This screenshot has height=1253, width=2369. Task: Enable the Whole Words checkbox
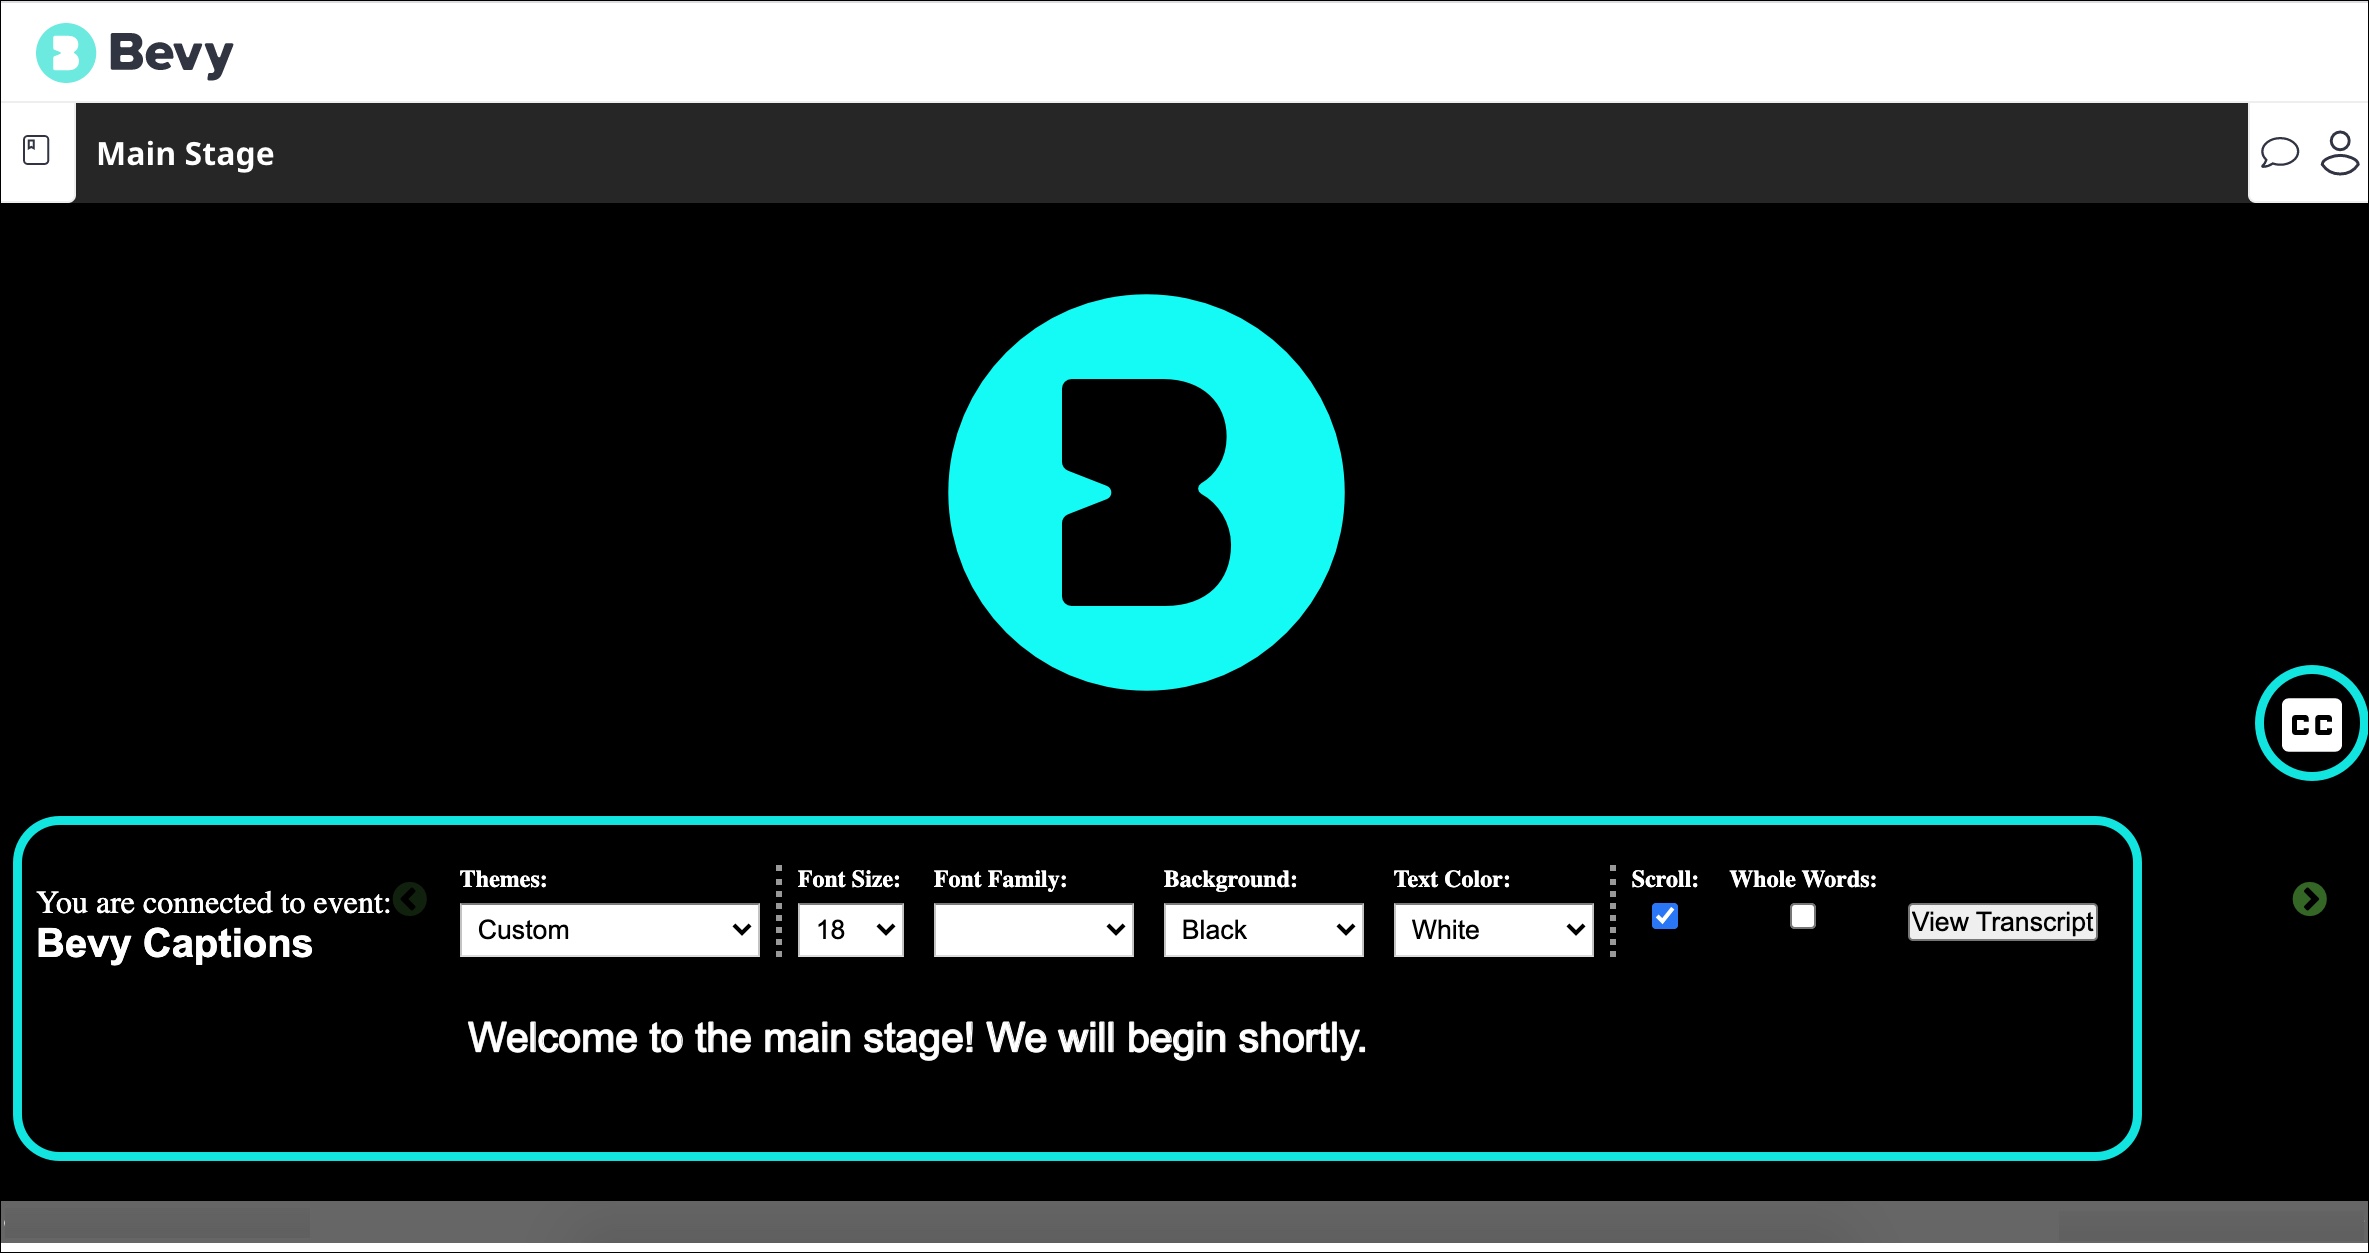(x=1802, y=916)
